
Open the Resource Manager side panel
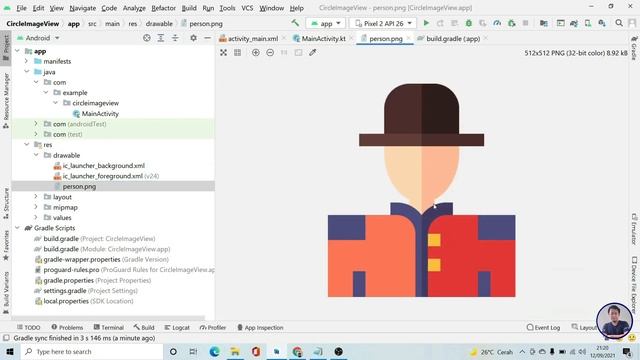click(6, 100)
